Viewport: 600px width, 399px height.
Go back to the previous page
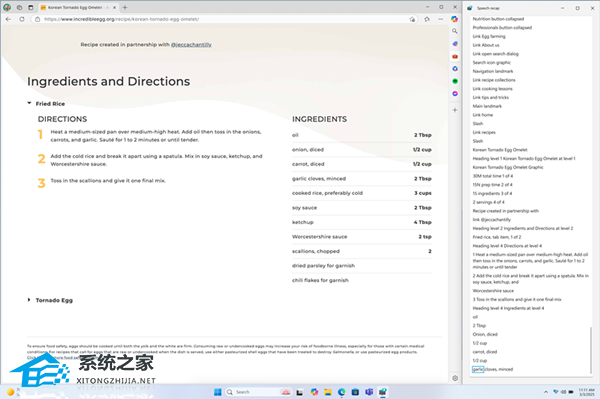(x=8, y=19)
